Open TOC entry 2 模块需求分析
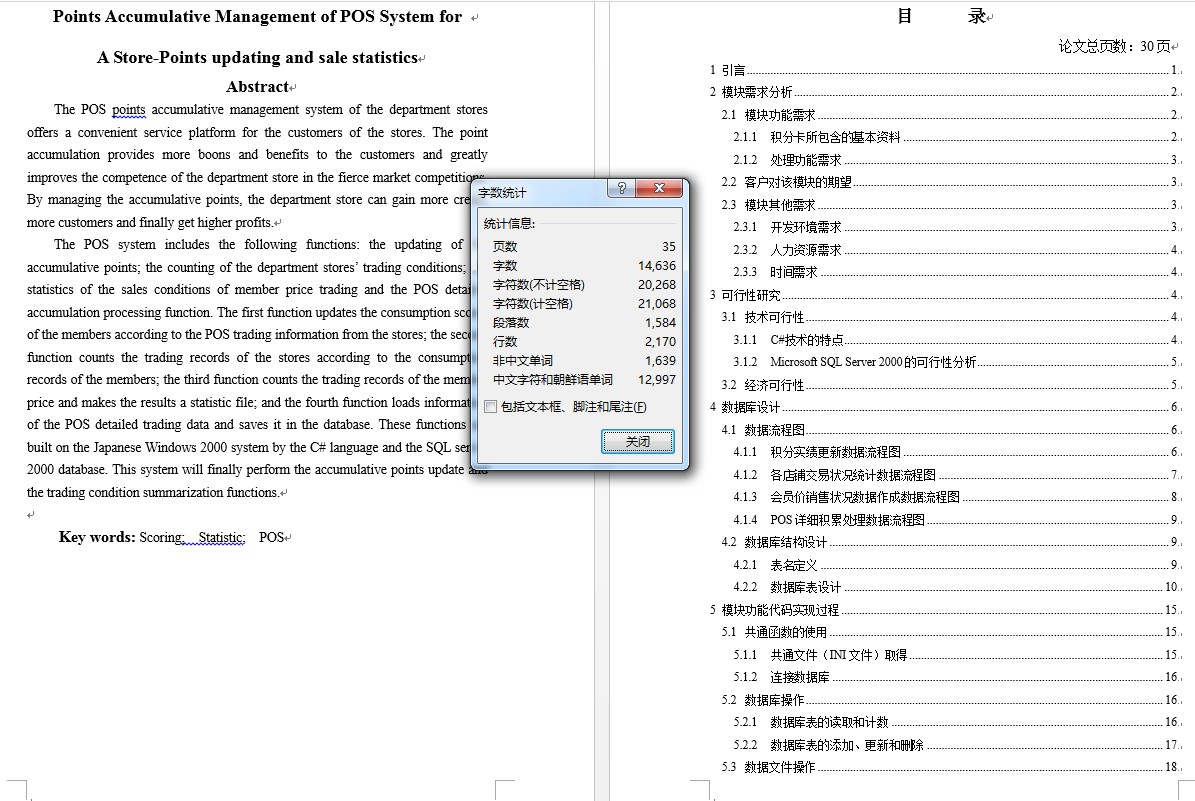The image size is (1195, 801). click(944, 92)
